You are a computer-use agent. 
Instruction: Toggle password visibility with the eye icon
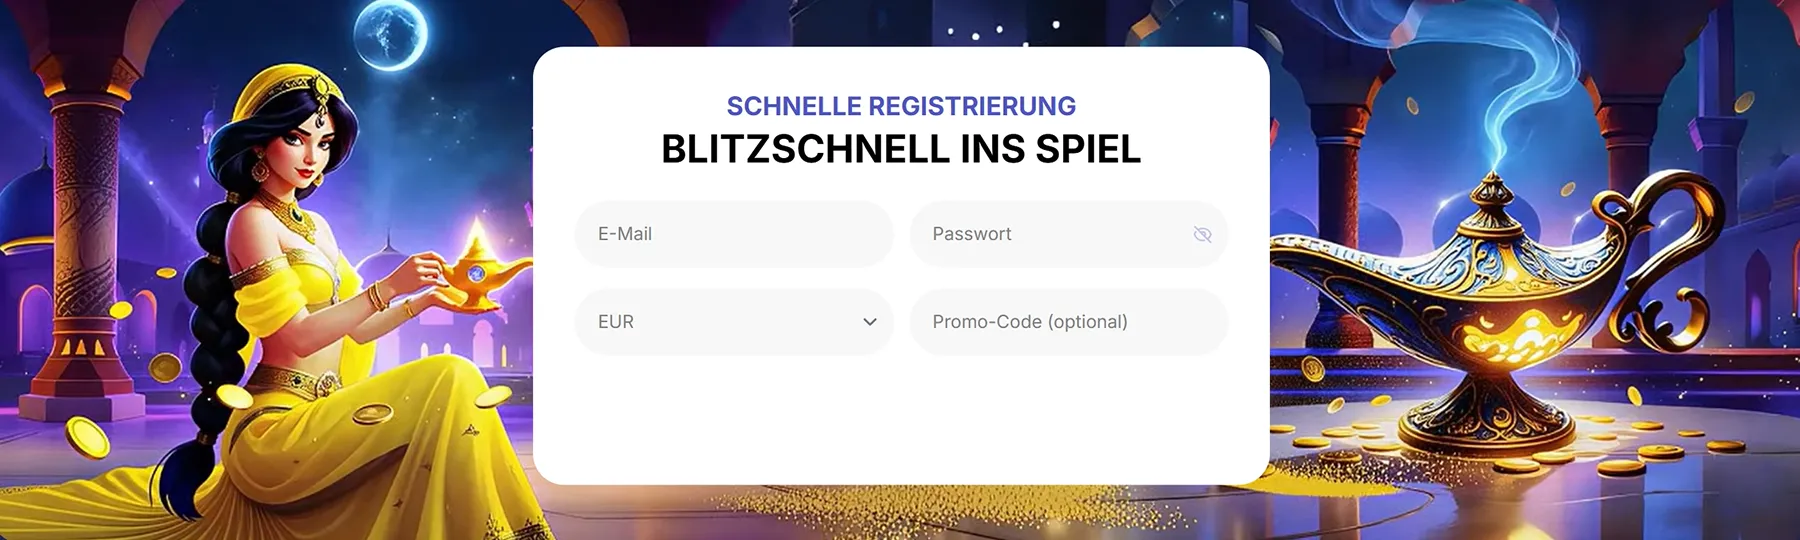[1202, 234]
